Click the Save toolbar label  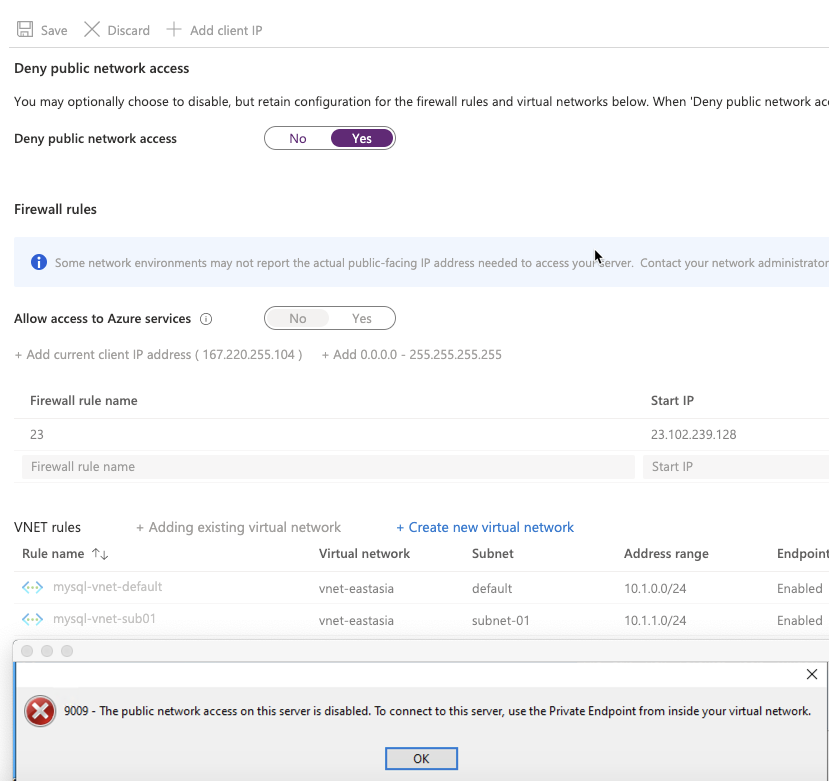[x=54, y=31]
